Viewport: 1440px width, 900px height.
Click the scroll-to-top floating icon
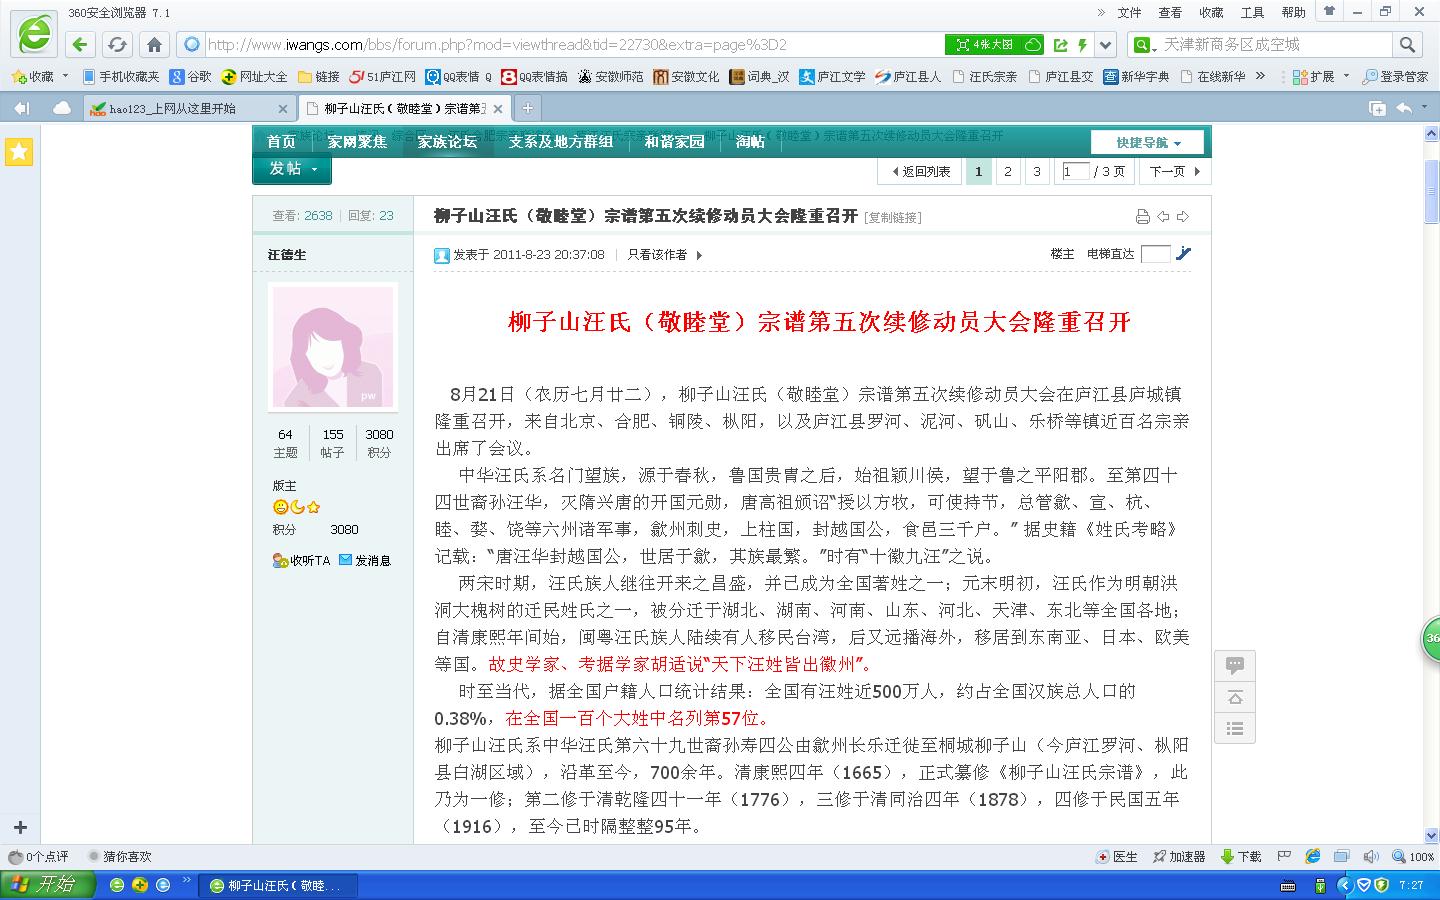pos(1235,697)
